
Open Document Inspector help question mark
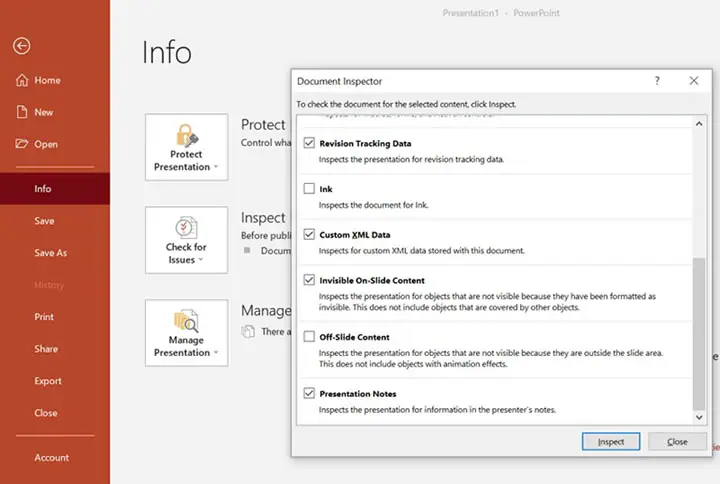[657, 81]
